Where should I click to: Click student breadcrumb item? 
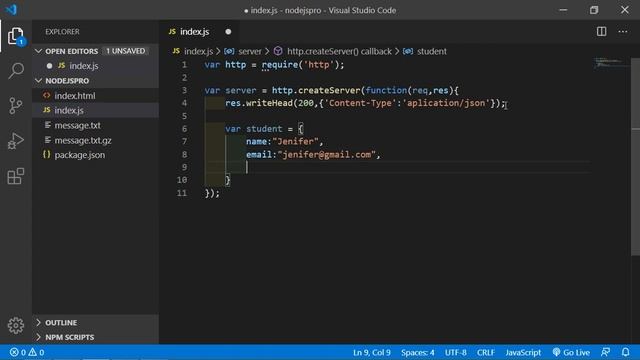pyautogui.click(x=431, y=51)
